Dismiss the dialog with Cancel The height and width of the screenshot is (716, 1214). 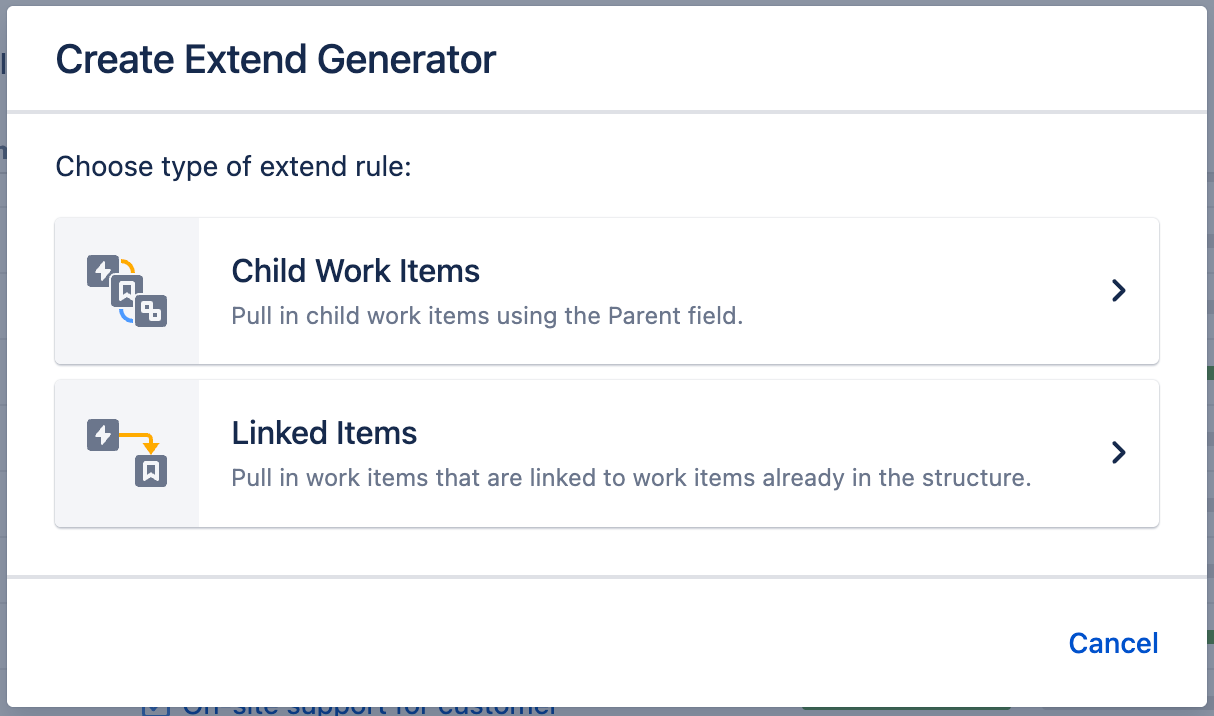click(1113, 643)
